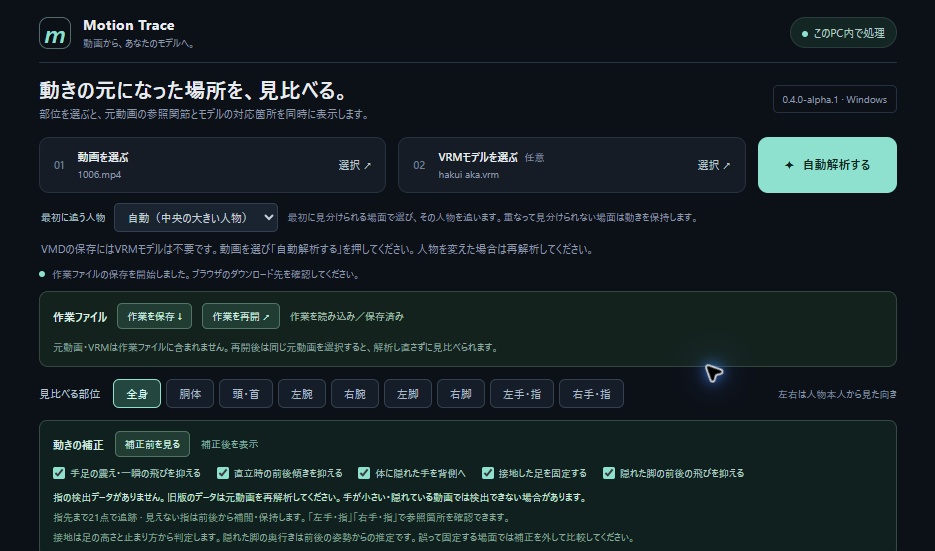Open video chooser with 動画を選ぶ 選択
The image size is (935, 551).
pos(212,165)
